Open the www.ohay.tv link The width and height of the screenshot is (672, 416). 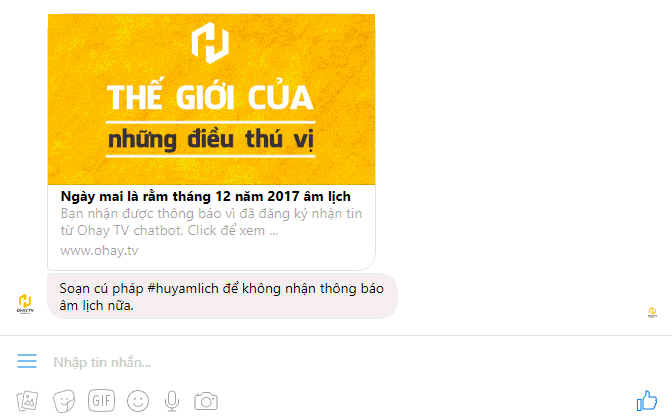[x=99, y=251]
